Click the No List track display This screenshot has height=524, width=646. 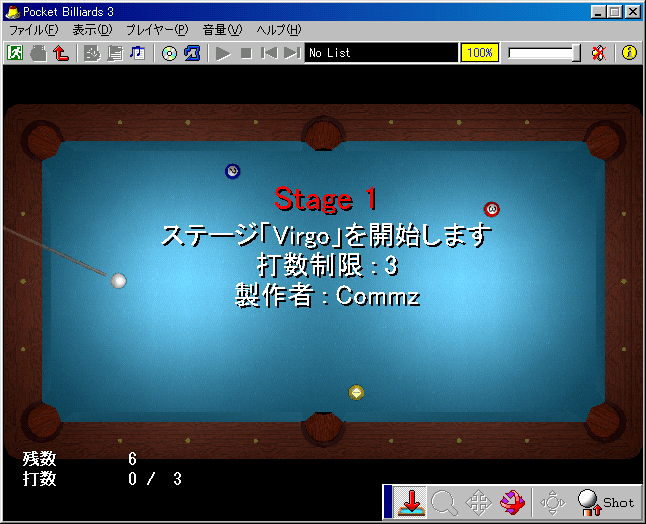[x=381, y=53]
